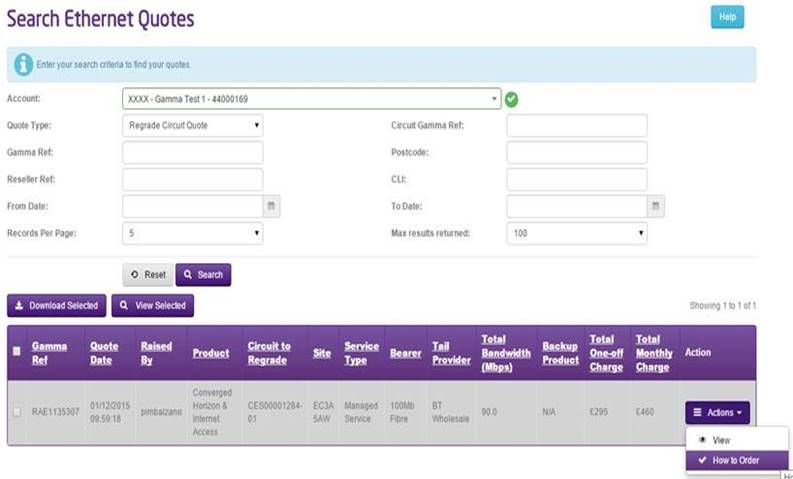This screenshot has width=793, height=479.
Task: Open the Quote Type dropdown
Action: pos(193,125)
